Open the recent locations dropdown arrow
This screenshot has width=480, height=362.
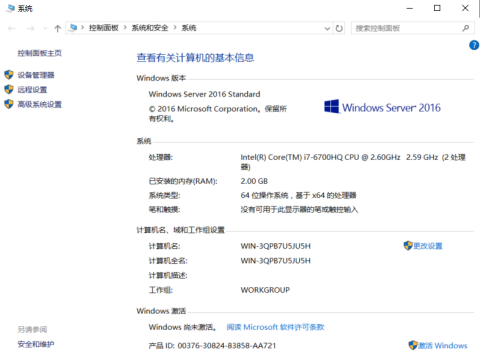click(x=45, y=29)
